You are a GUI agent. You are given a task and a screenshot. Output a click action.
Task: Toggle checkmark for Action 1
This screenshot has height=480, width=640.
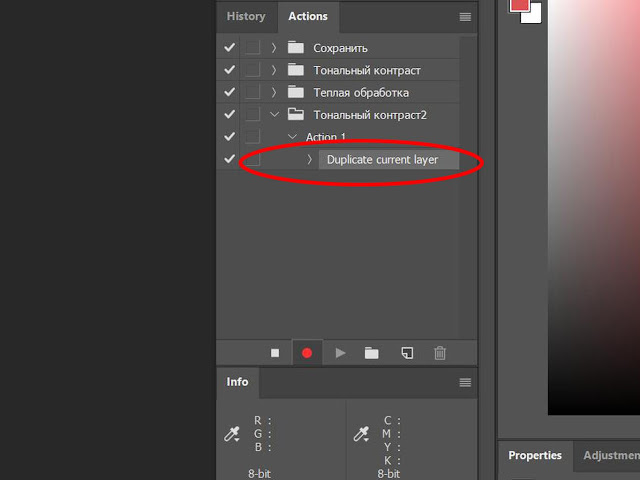[229, 136]
